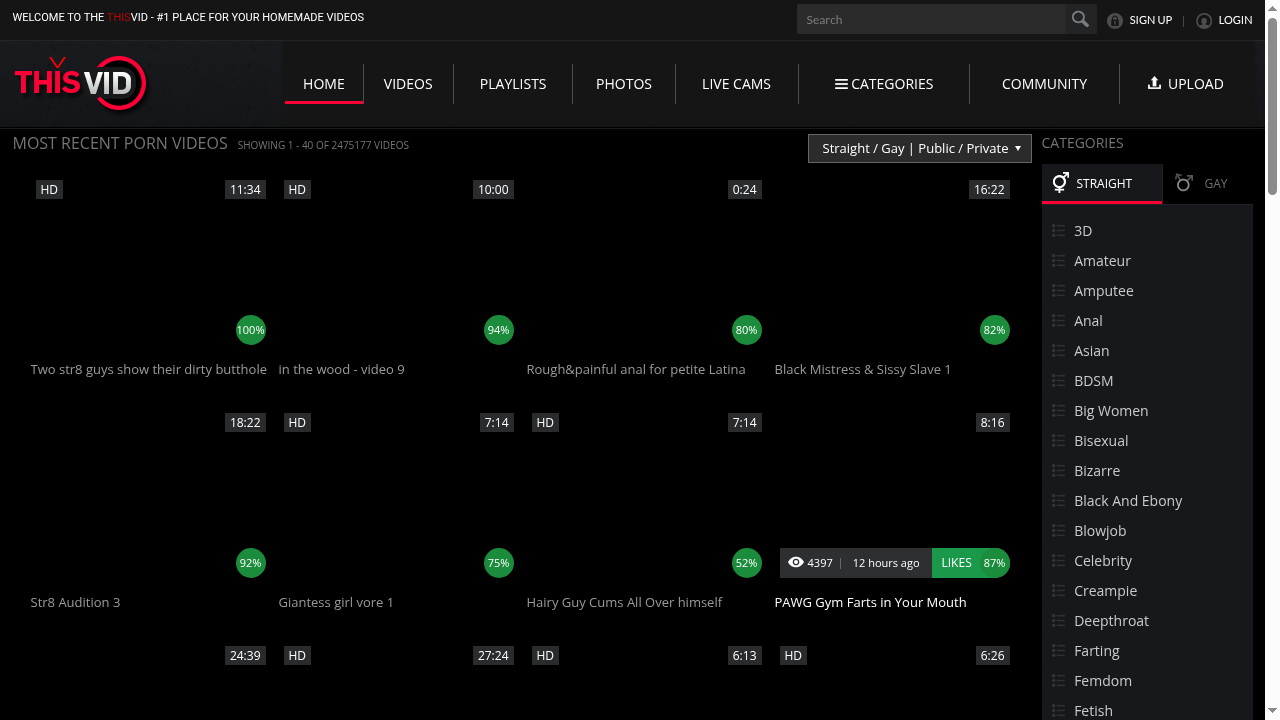
Task: Switch to the Straight categories tab
Action: pyautogui.click(x=1102, y=184)
